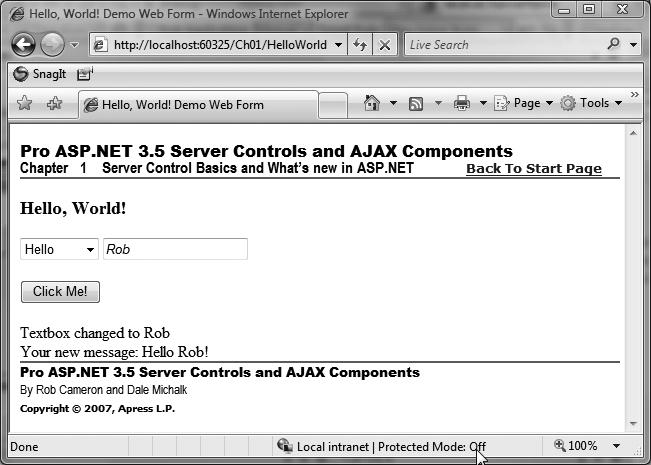Open a new blank tab
Screen dimensions: 651x465
click(x=333, y=105)
